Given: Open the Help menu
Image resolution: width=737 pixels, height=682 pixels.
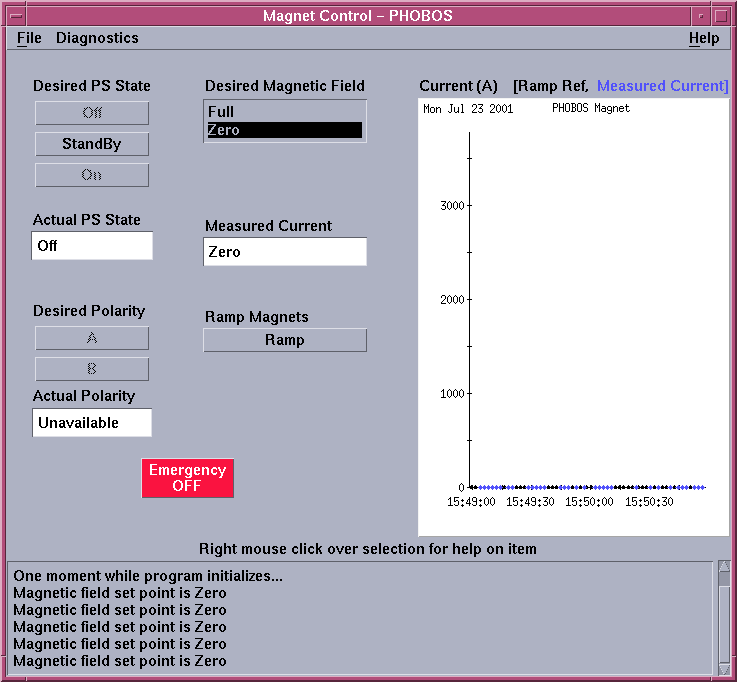Looking at the screenshot, I should click(x=703, y=38).
